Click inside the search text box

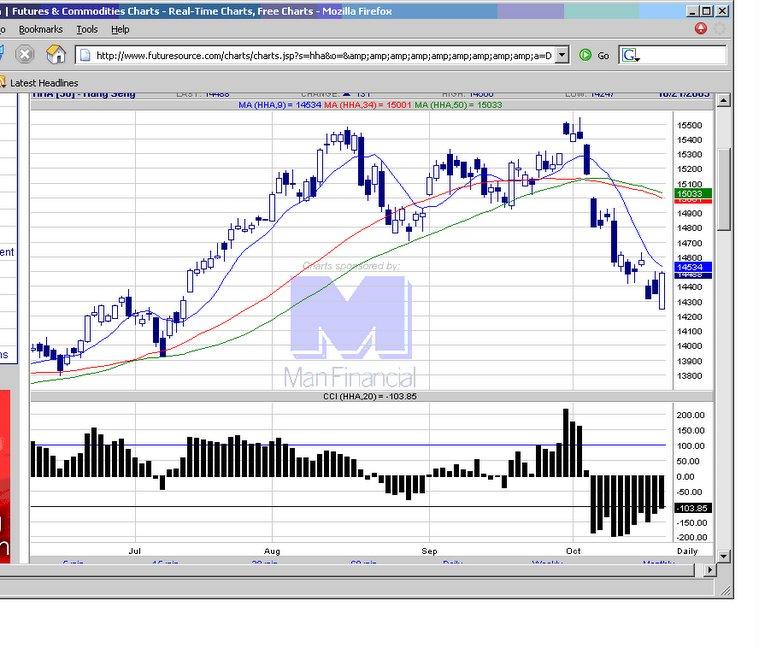[x=683, y=55]
